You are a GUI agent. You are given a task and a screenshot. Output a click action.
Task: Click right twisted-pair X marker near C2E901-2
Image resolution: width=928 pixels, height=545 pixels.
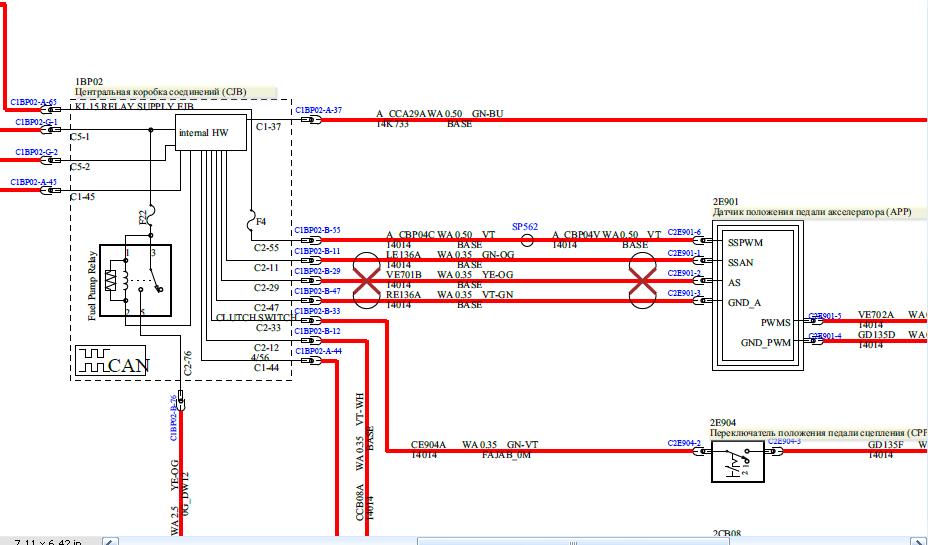(642, 281)
